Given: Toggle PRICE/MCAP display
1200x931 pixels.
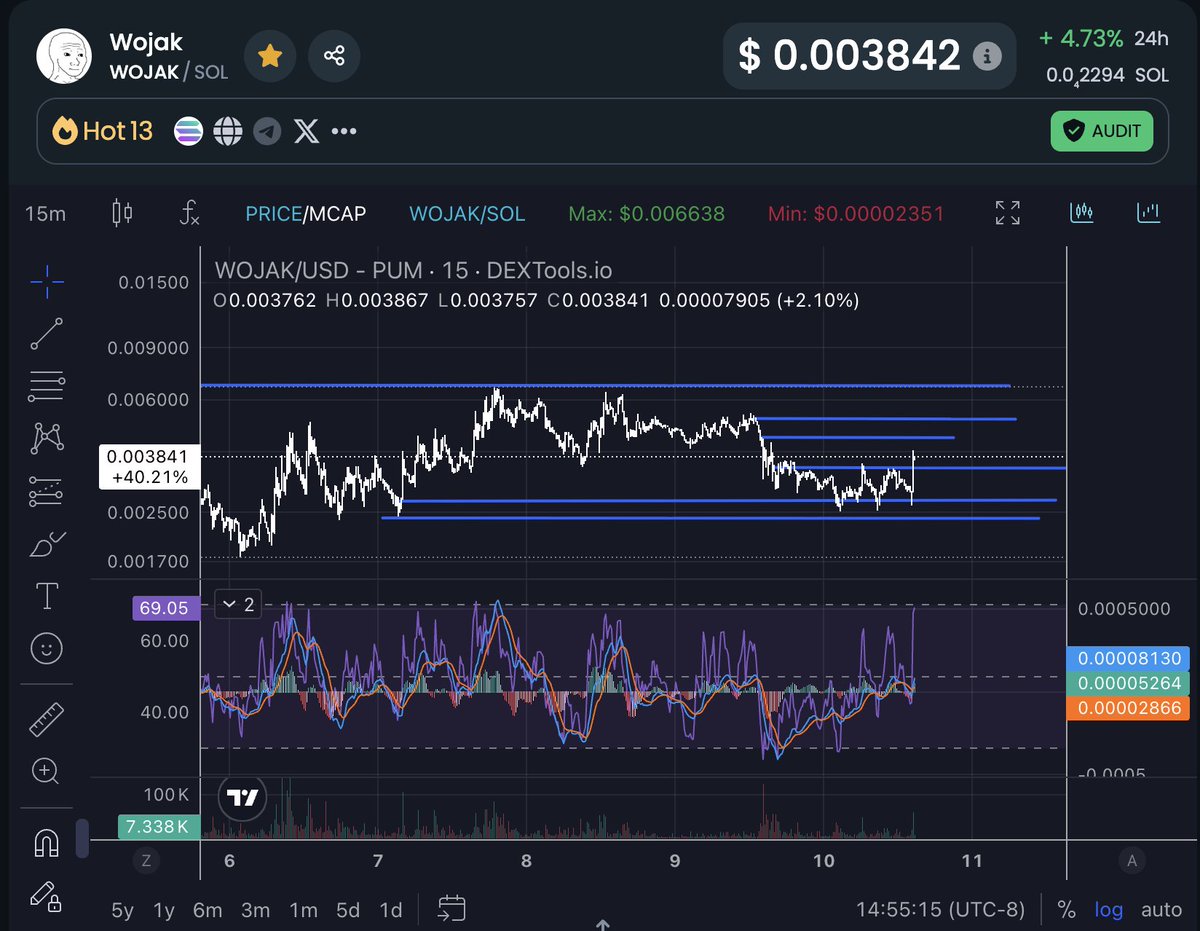Looking at the screenshot, I should (305, 213).
